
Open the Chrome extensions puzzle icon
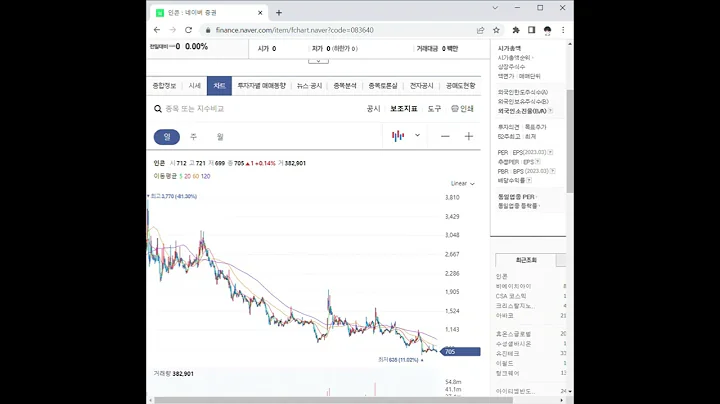[516, 30]
